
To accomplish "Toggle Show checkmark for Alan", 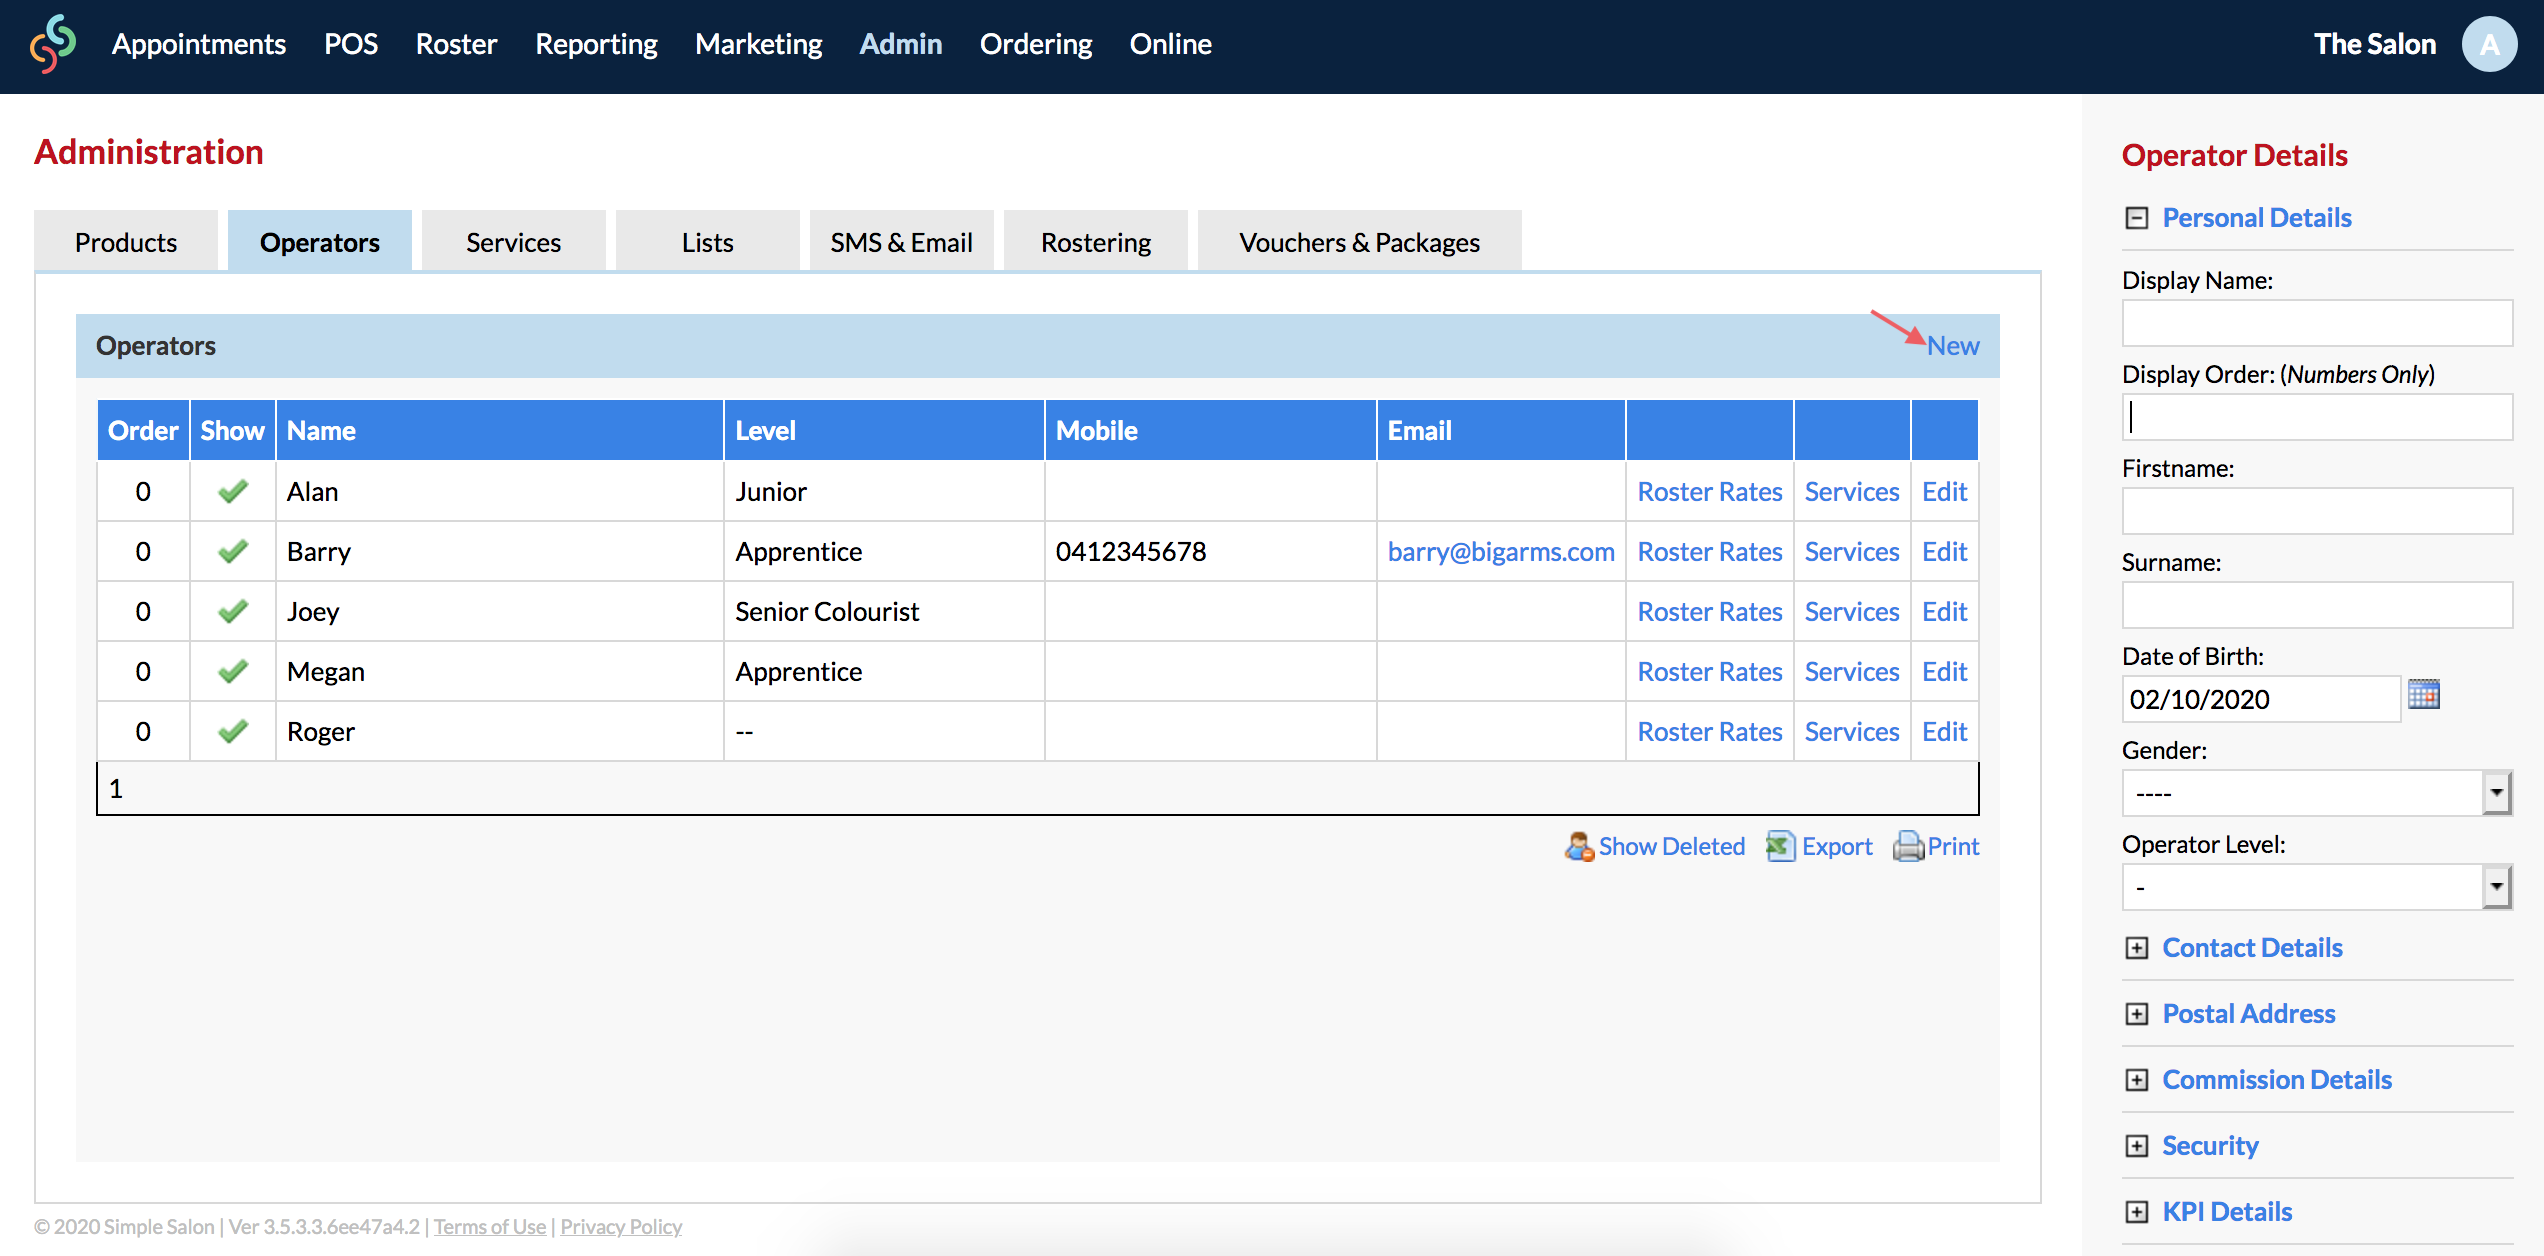I will click(x=233, y=491).
